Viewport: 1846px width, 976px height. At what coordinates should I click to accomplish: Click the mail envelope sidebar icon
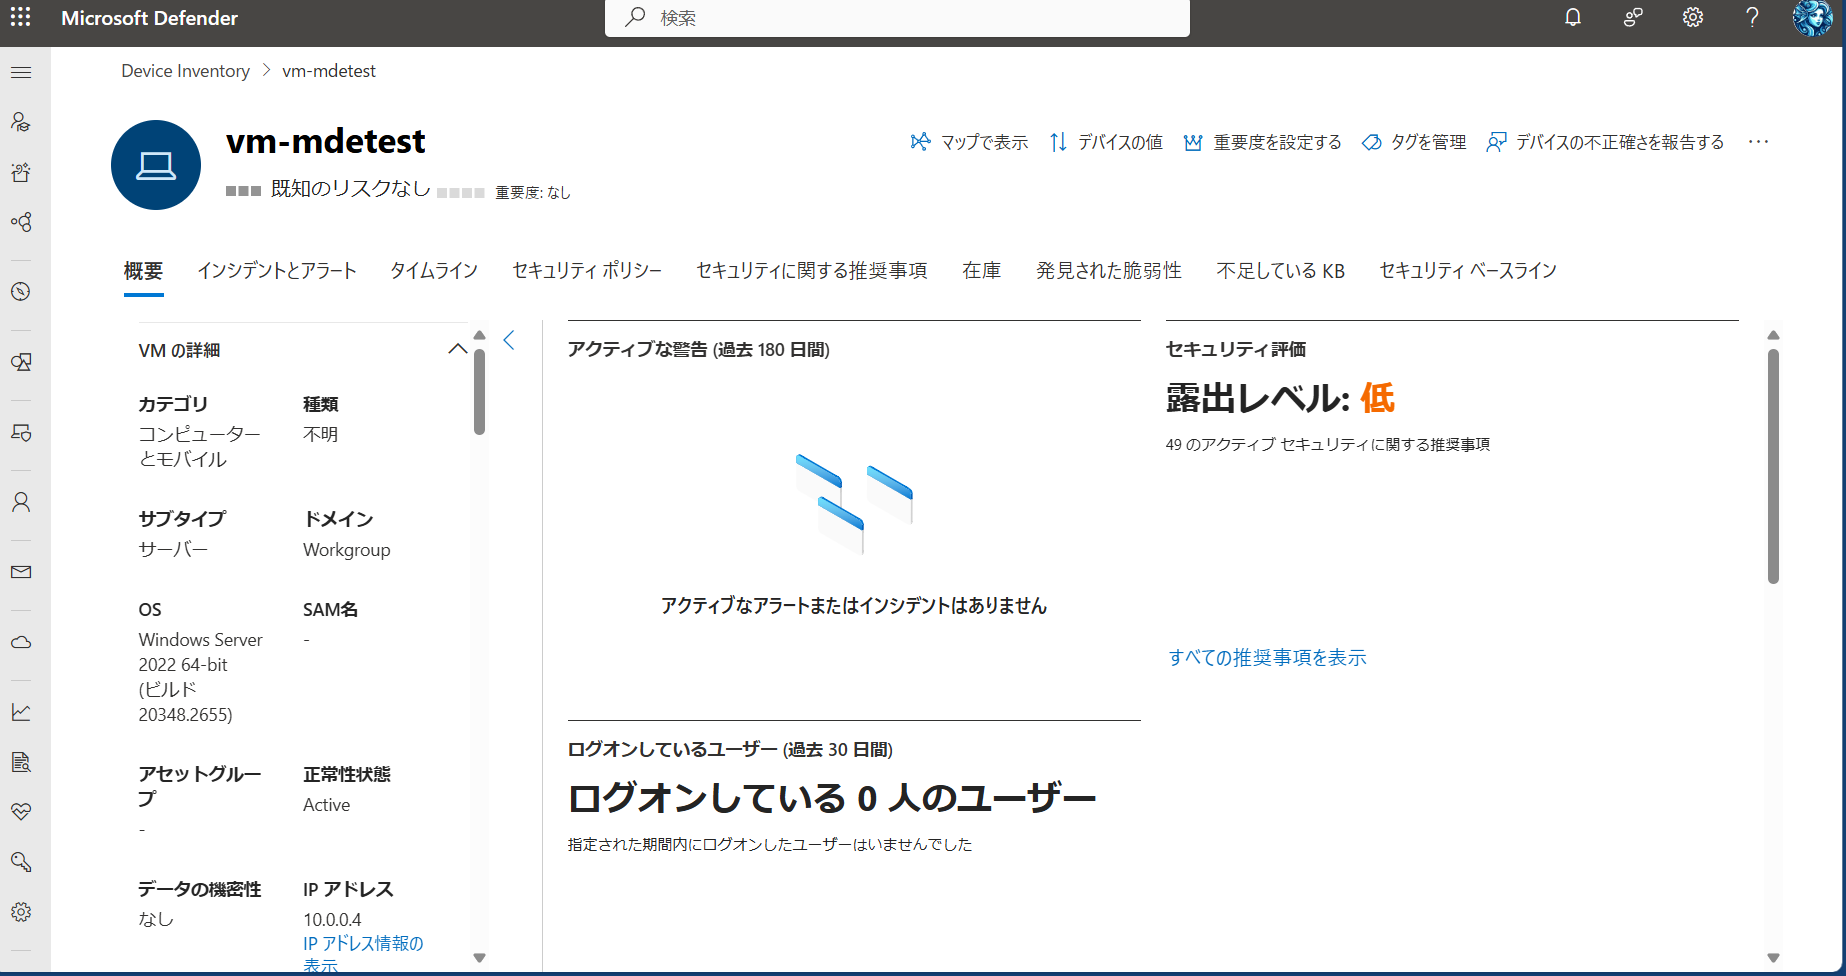pyautogui.click(x=21, y=572)
